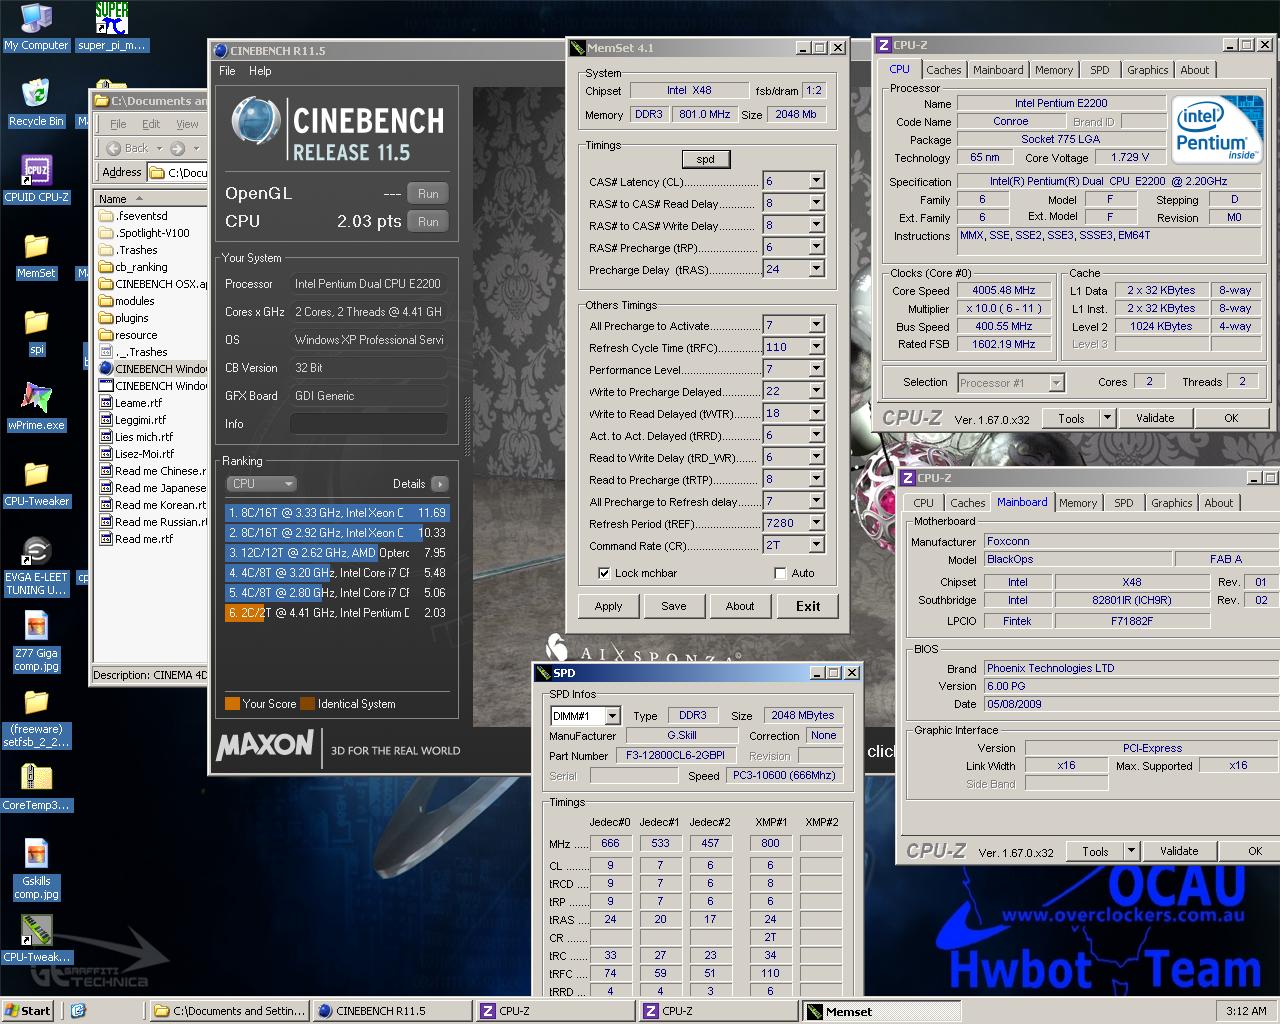Select ranking entry 8C/16T @ 3.33 GHz
This screenshot has width=1280, height=1024.
point(336,513)
